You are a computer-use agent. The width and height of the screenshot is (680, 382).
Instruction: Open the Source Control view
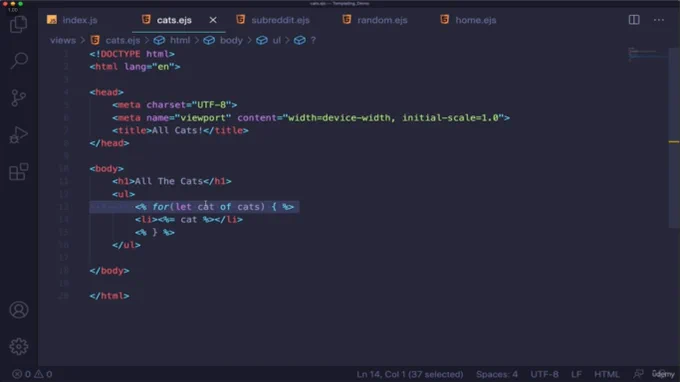click(19, 98)
